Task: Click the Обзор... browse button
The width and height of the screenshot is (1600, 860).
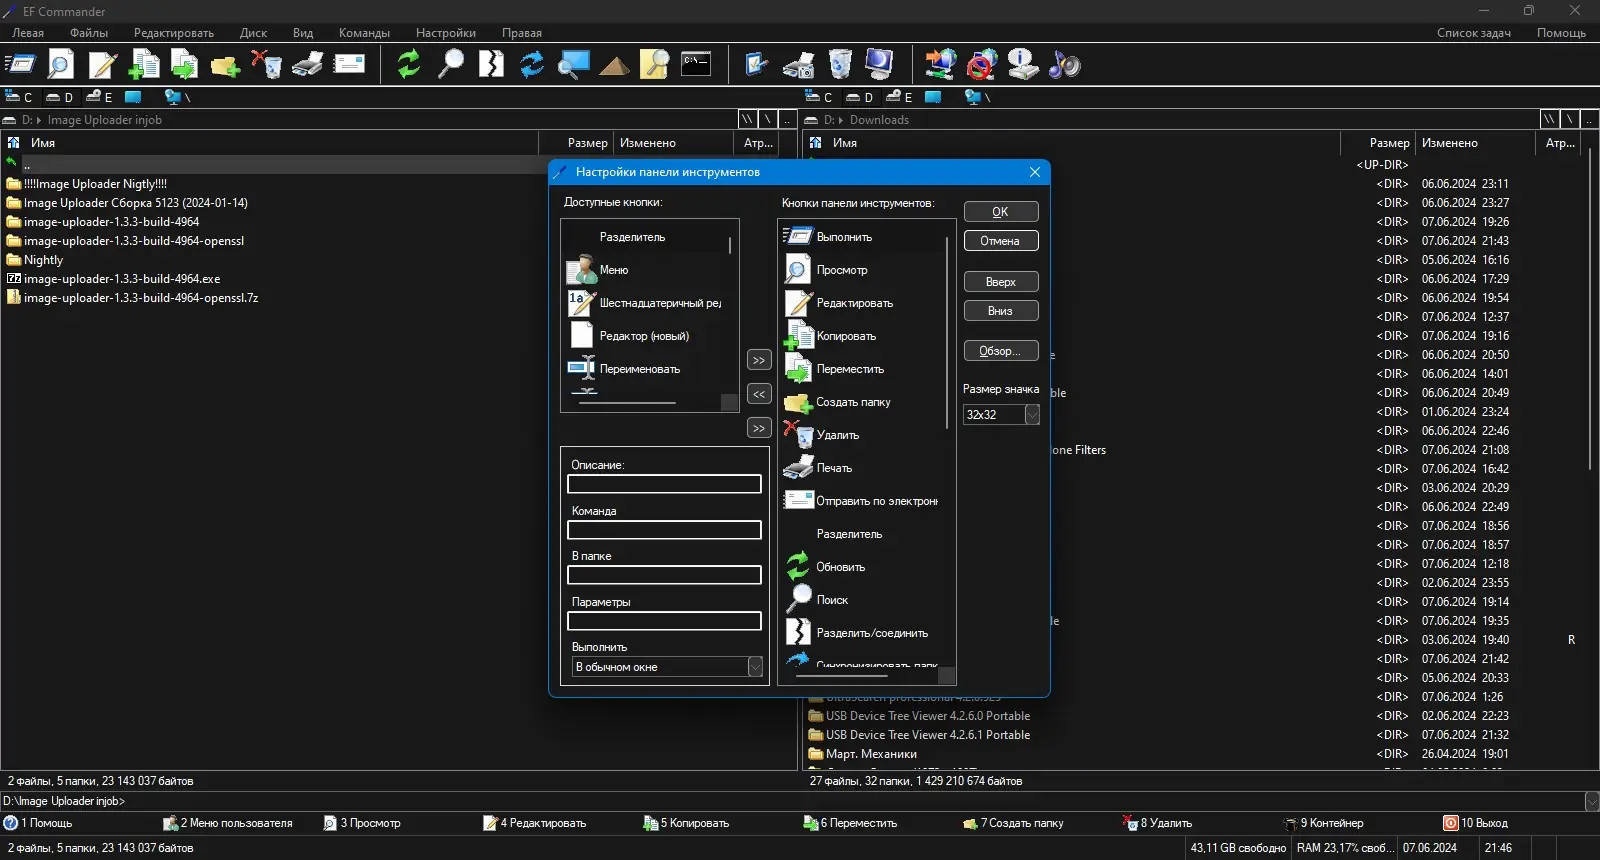Action: pos(1001,351)
